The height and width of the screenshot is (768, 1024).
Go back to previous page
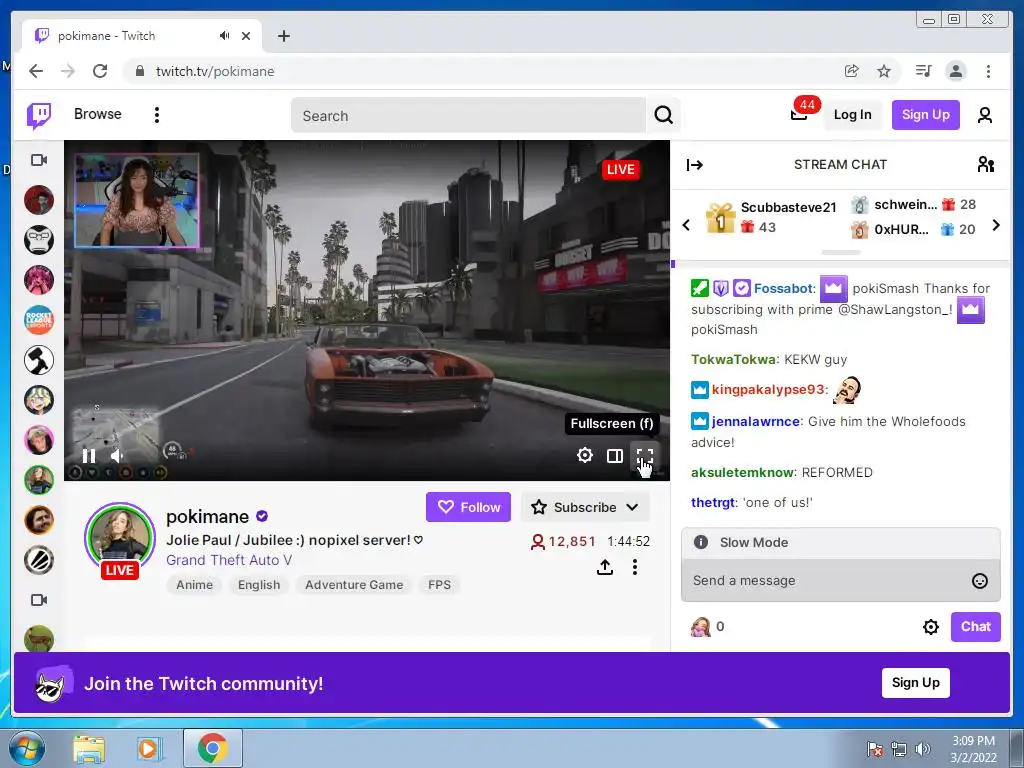tap(36, 71)
